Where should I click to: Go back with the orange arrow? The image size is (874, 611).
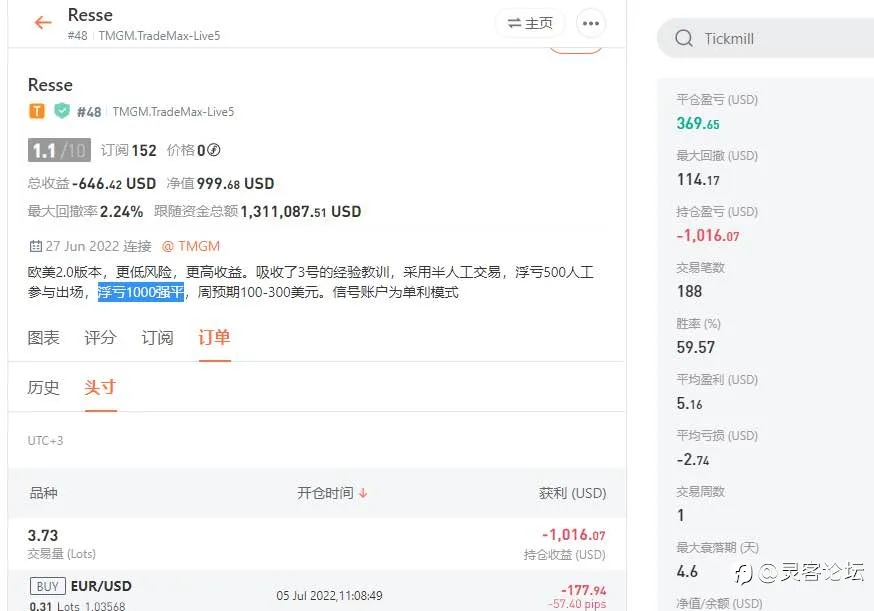pyautogui.click(x=43, y=22)
